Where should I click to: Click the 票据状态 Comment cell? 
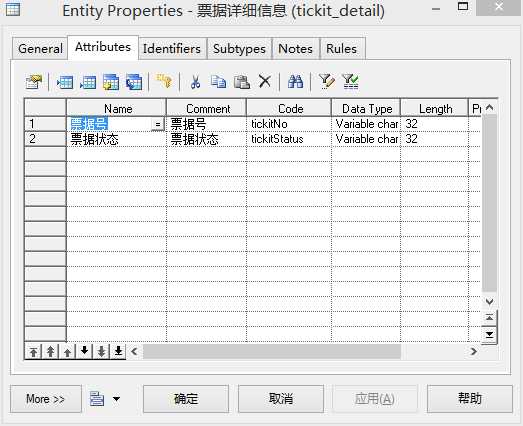(206, 139)
